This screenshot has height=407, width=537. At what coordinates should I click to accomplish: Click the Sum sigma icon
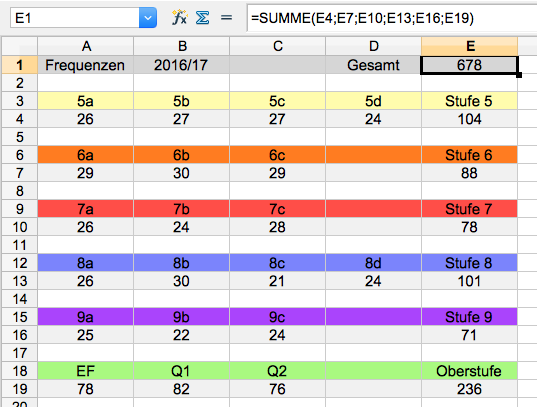coord(202,17)
